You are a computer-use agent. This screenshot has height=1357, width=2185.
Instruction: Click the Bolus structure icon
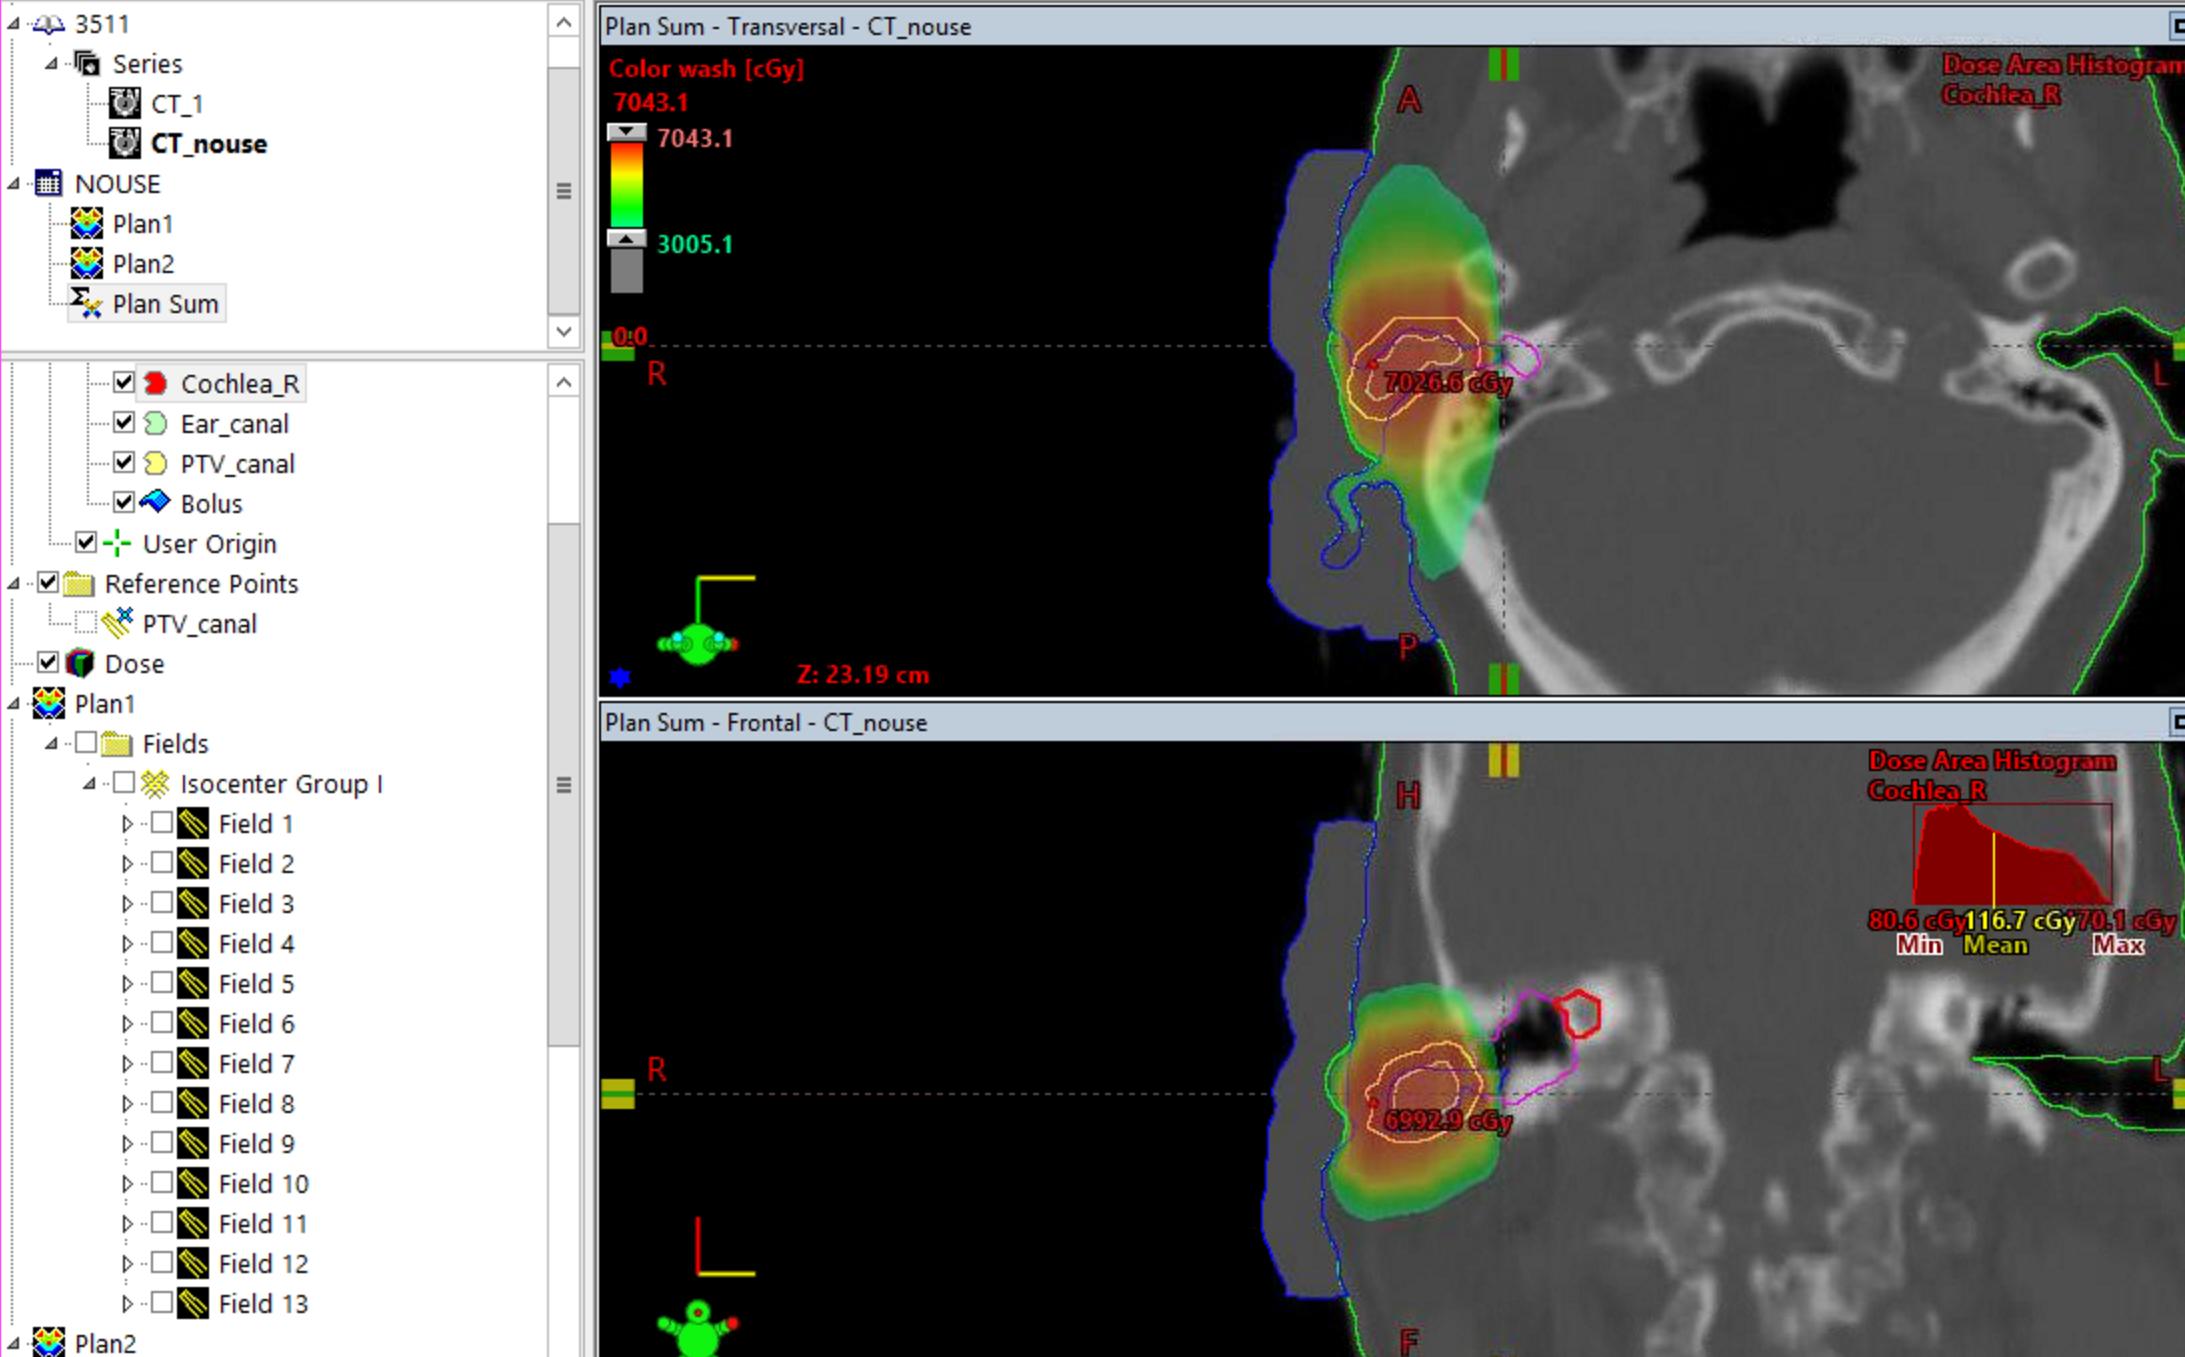click(x=155, y=502)
